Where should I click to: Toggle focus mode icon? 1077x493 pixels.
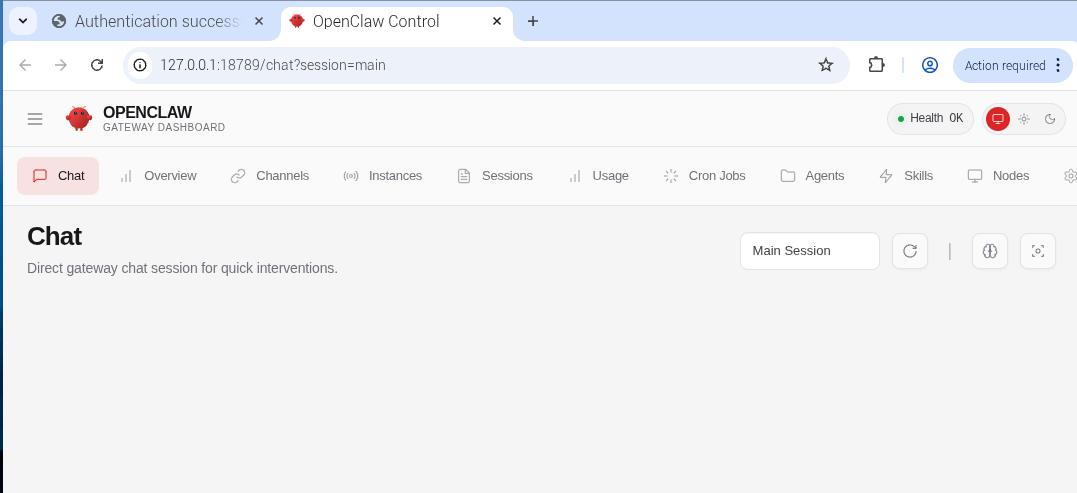coord(1037,251)
